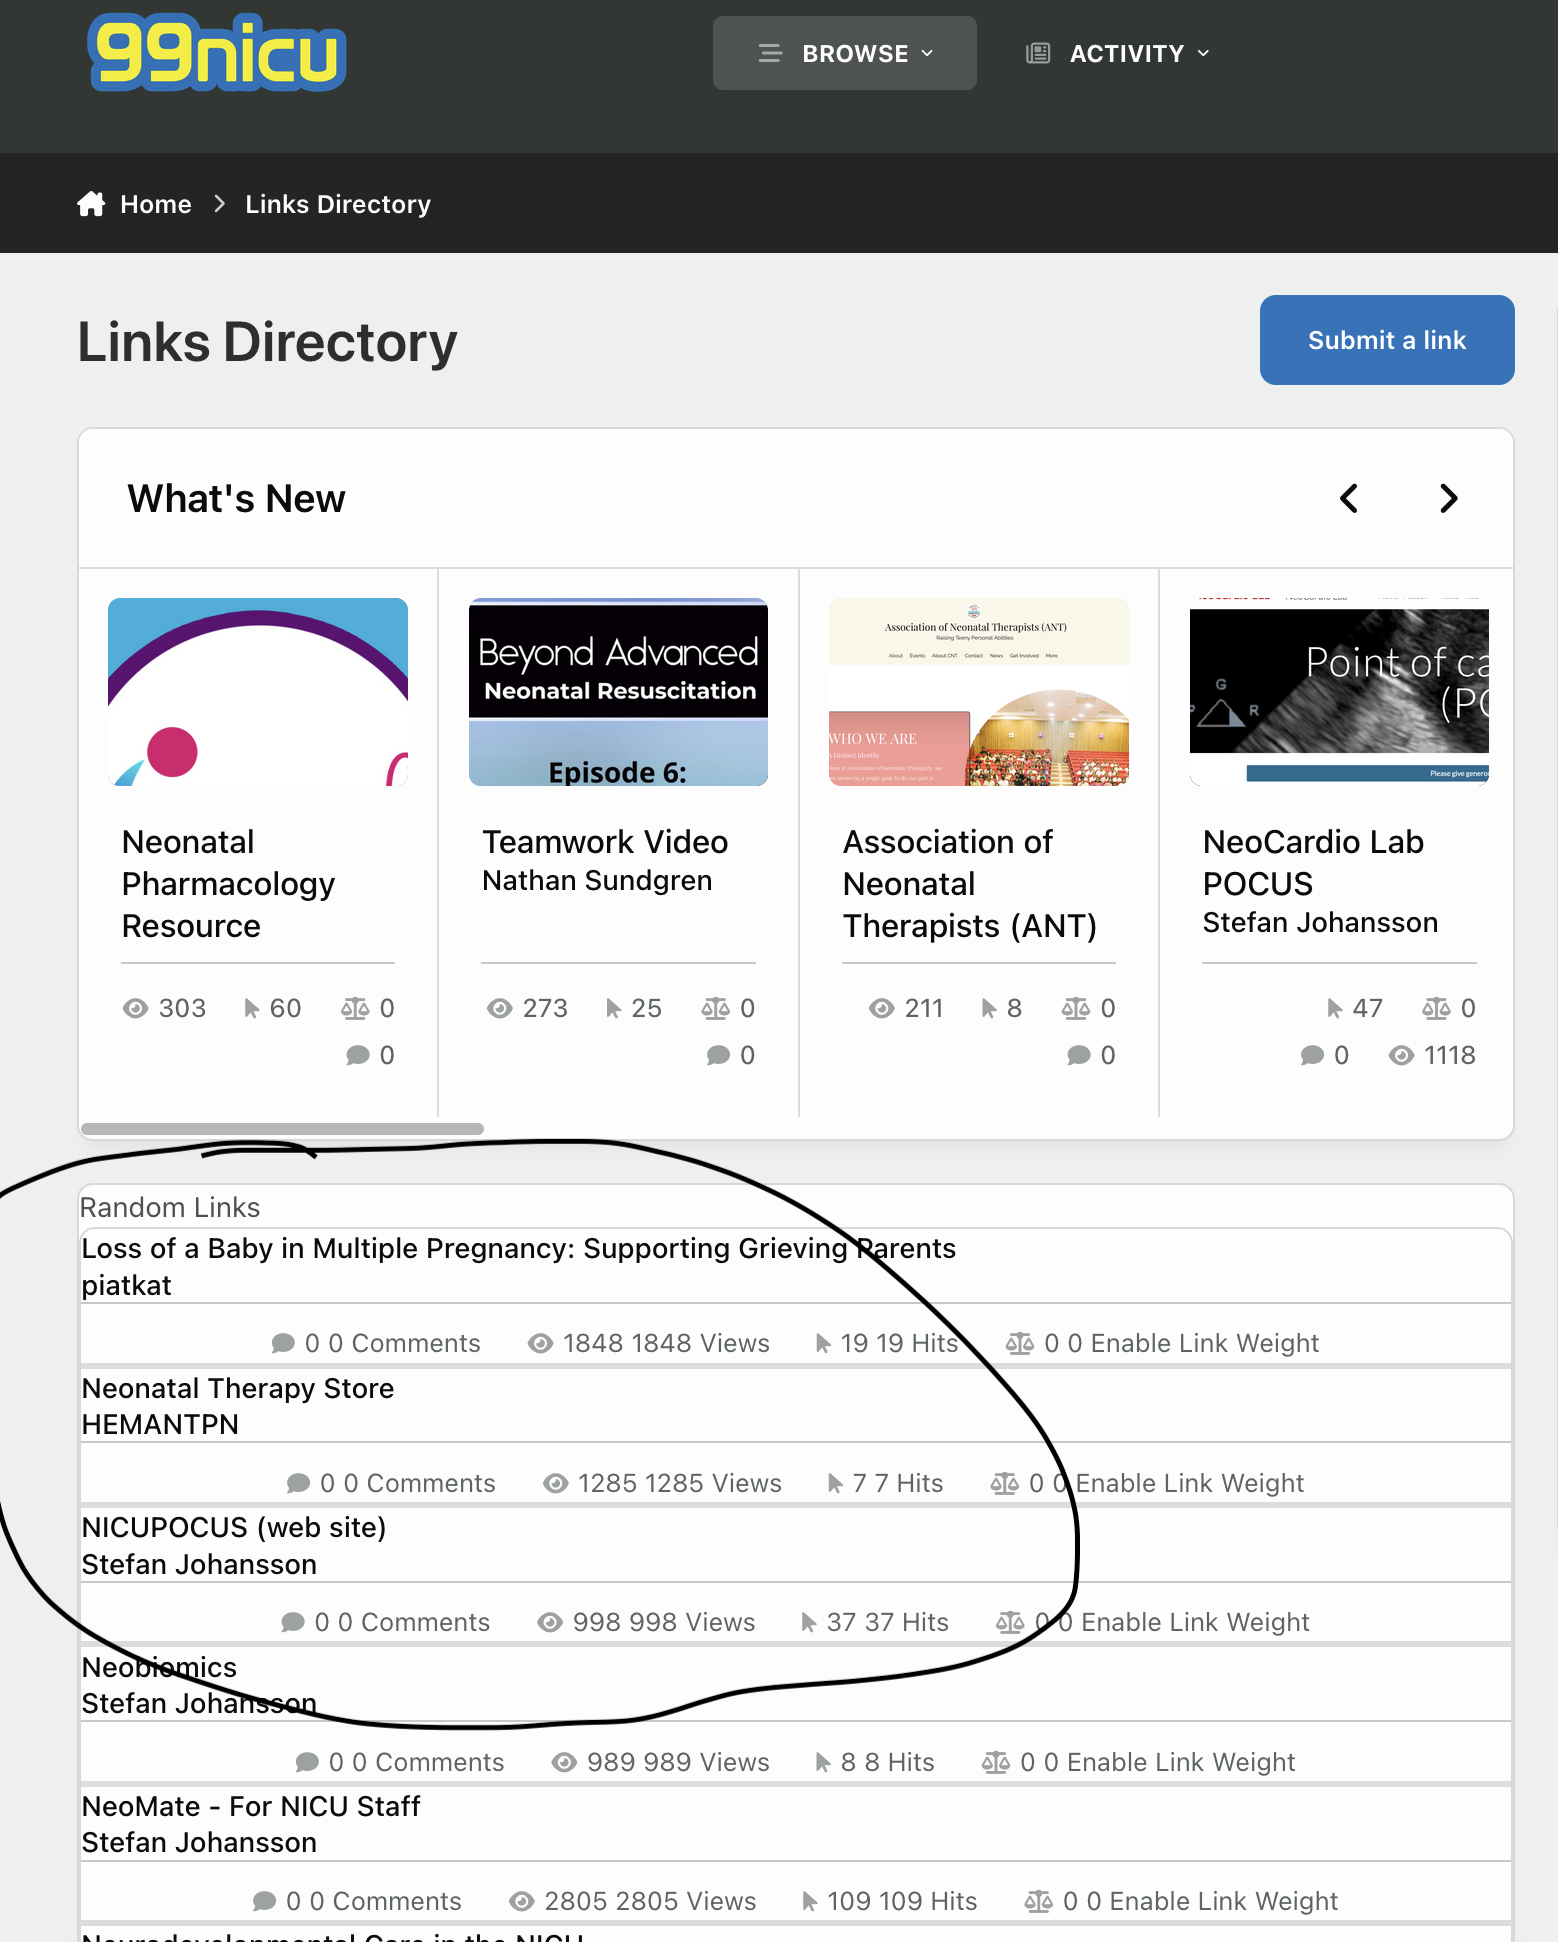
Task: Open NeoMate - For NICU Staff link
Action: [251, 1806]
